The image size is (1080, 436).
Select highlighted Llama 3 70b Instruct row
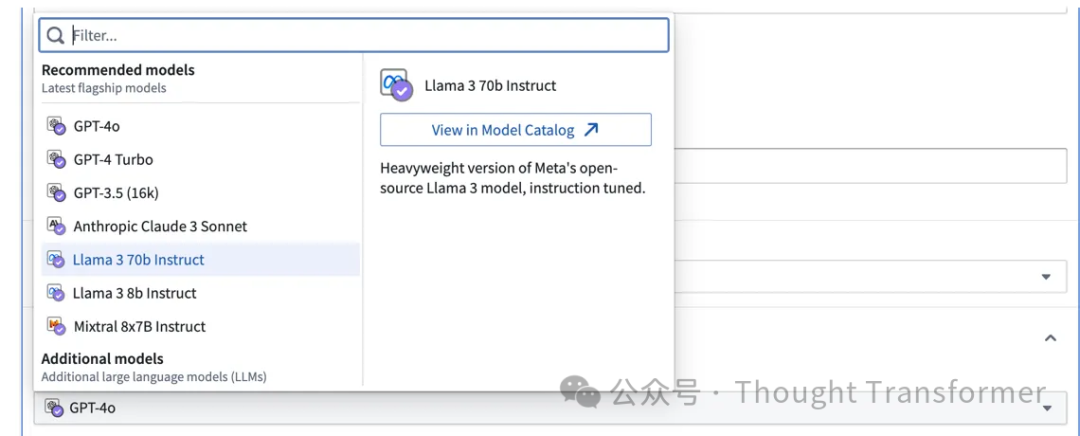[200, 260]
